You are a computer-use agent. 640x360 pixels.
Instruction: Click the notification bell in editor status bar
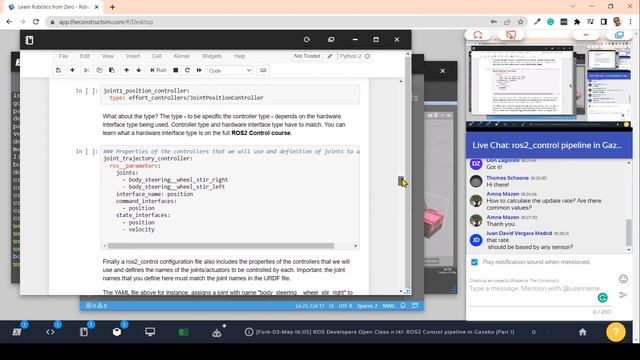pyautogui.click(x=403, y=306)
